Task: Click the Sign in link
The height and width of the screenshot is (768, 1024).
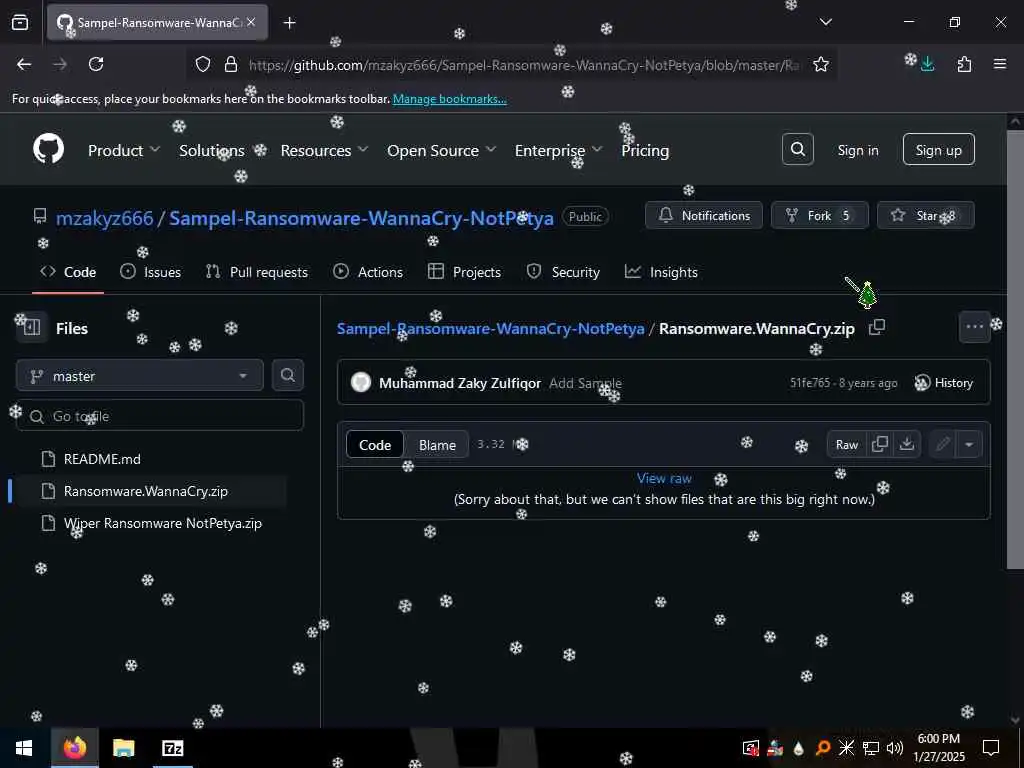Action: click(x=857, y=150)
